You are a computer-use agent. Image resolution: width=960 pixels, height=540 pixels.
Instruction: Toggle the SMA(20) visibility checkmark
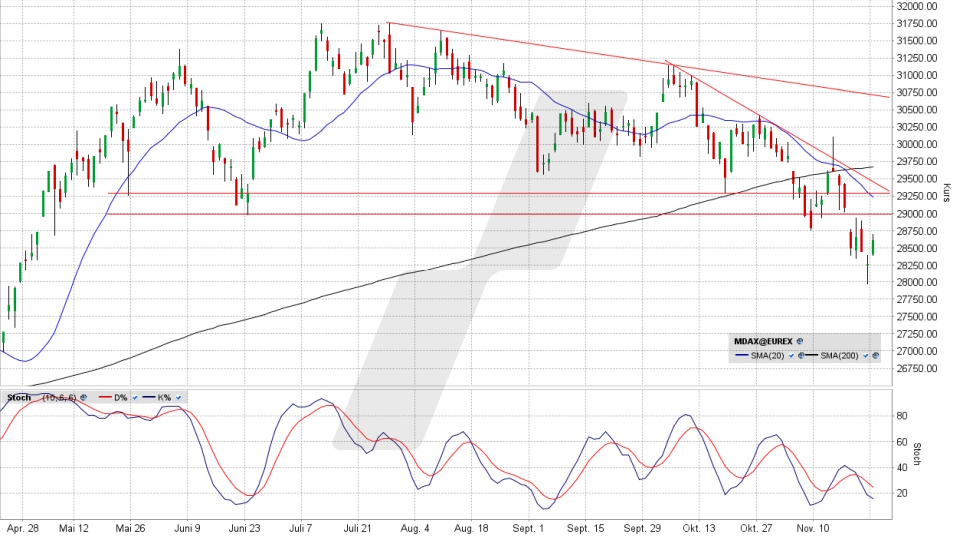tap(790, 355)
